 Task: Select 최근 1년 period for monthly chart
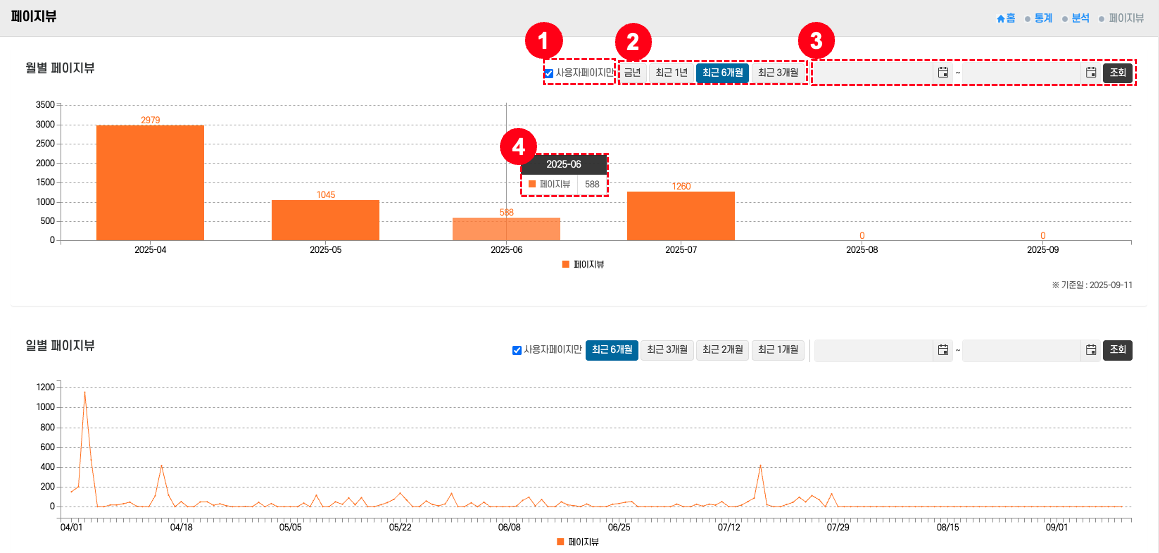671,73
